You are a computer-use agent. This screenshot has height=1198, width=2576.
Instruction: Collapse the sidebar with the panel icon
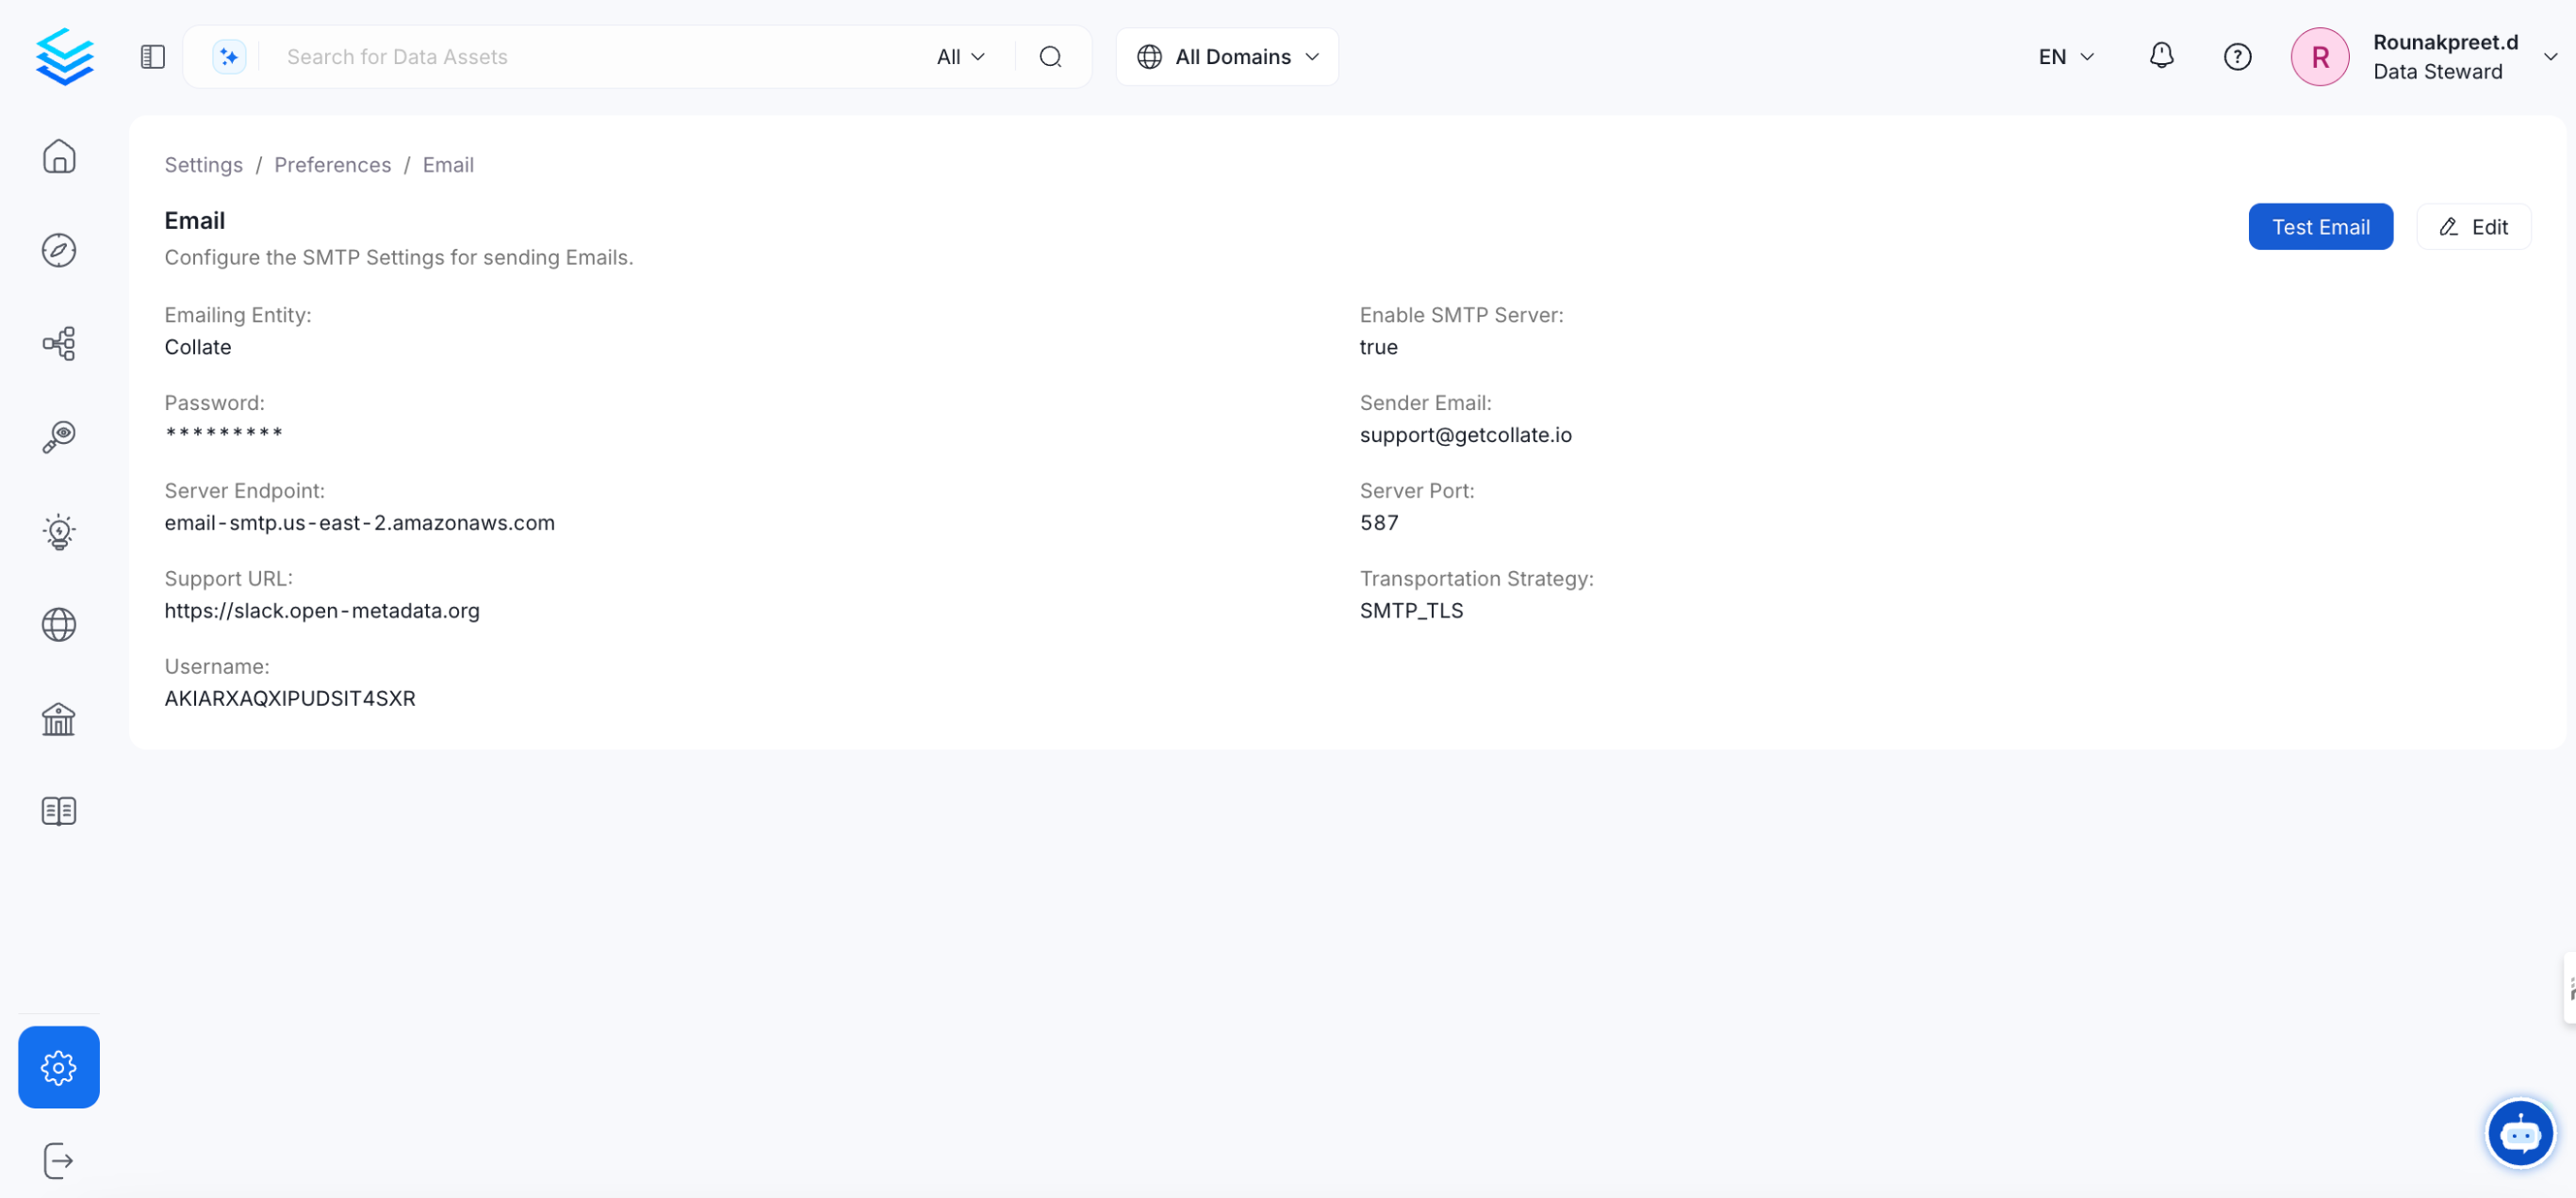tap(152, 56)
